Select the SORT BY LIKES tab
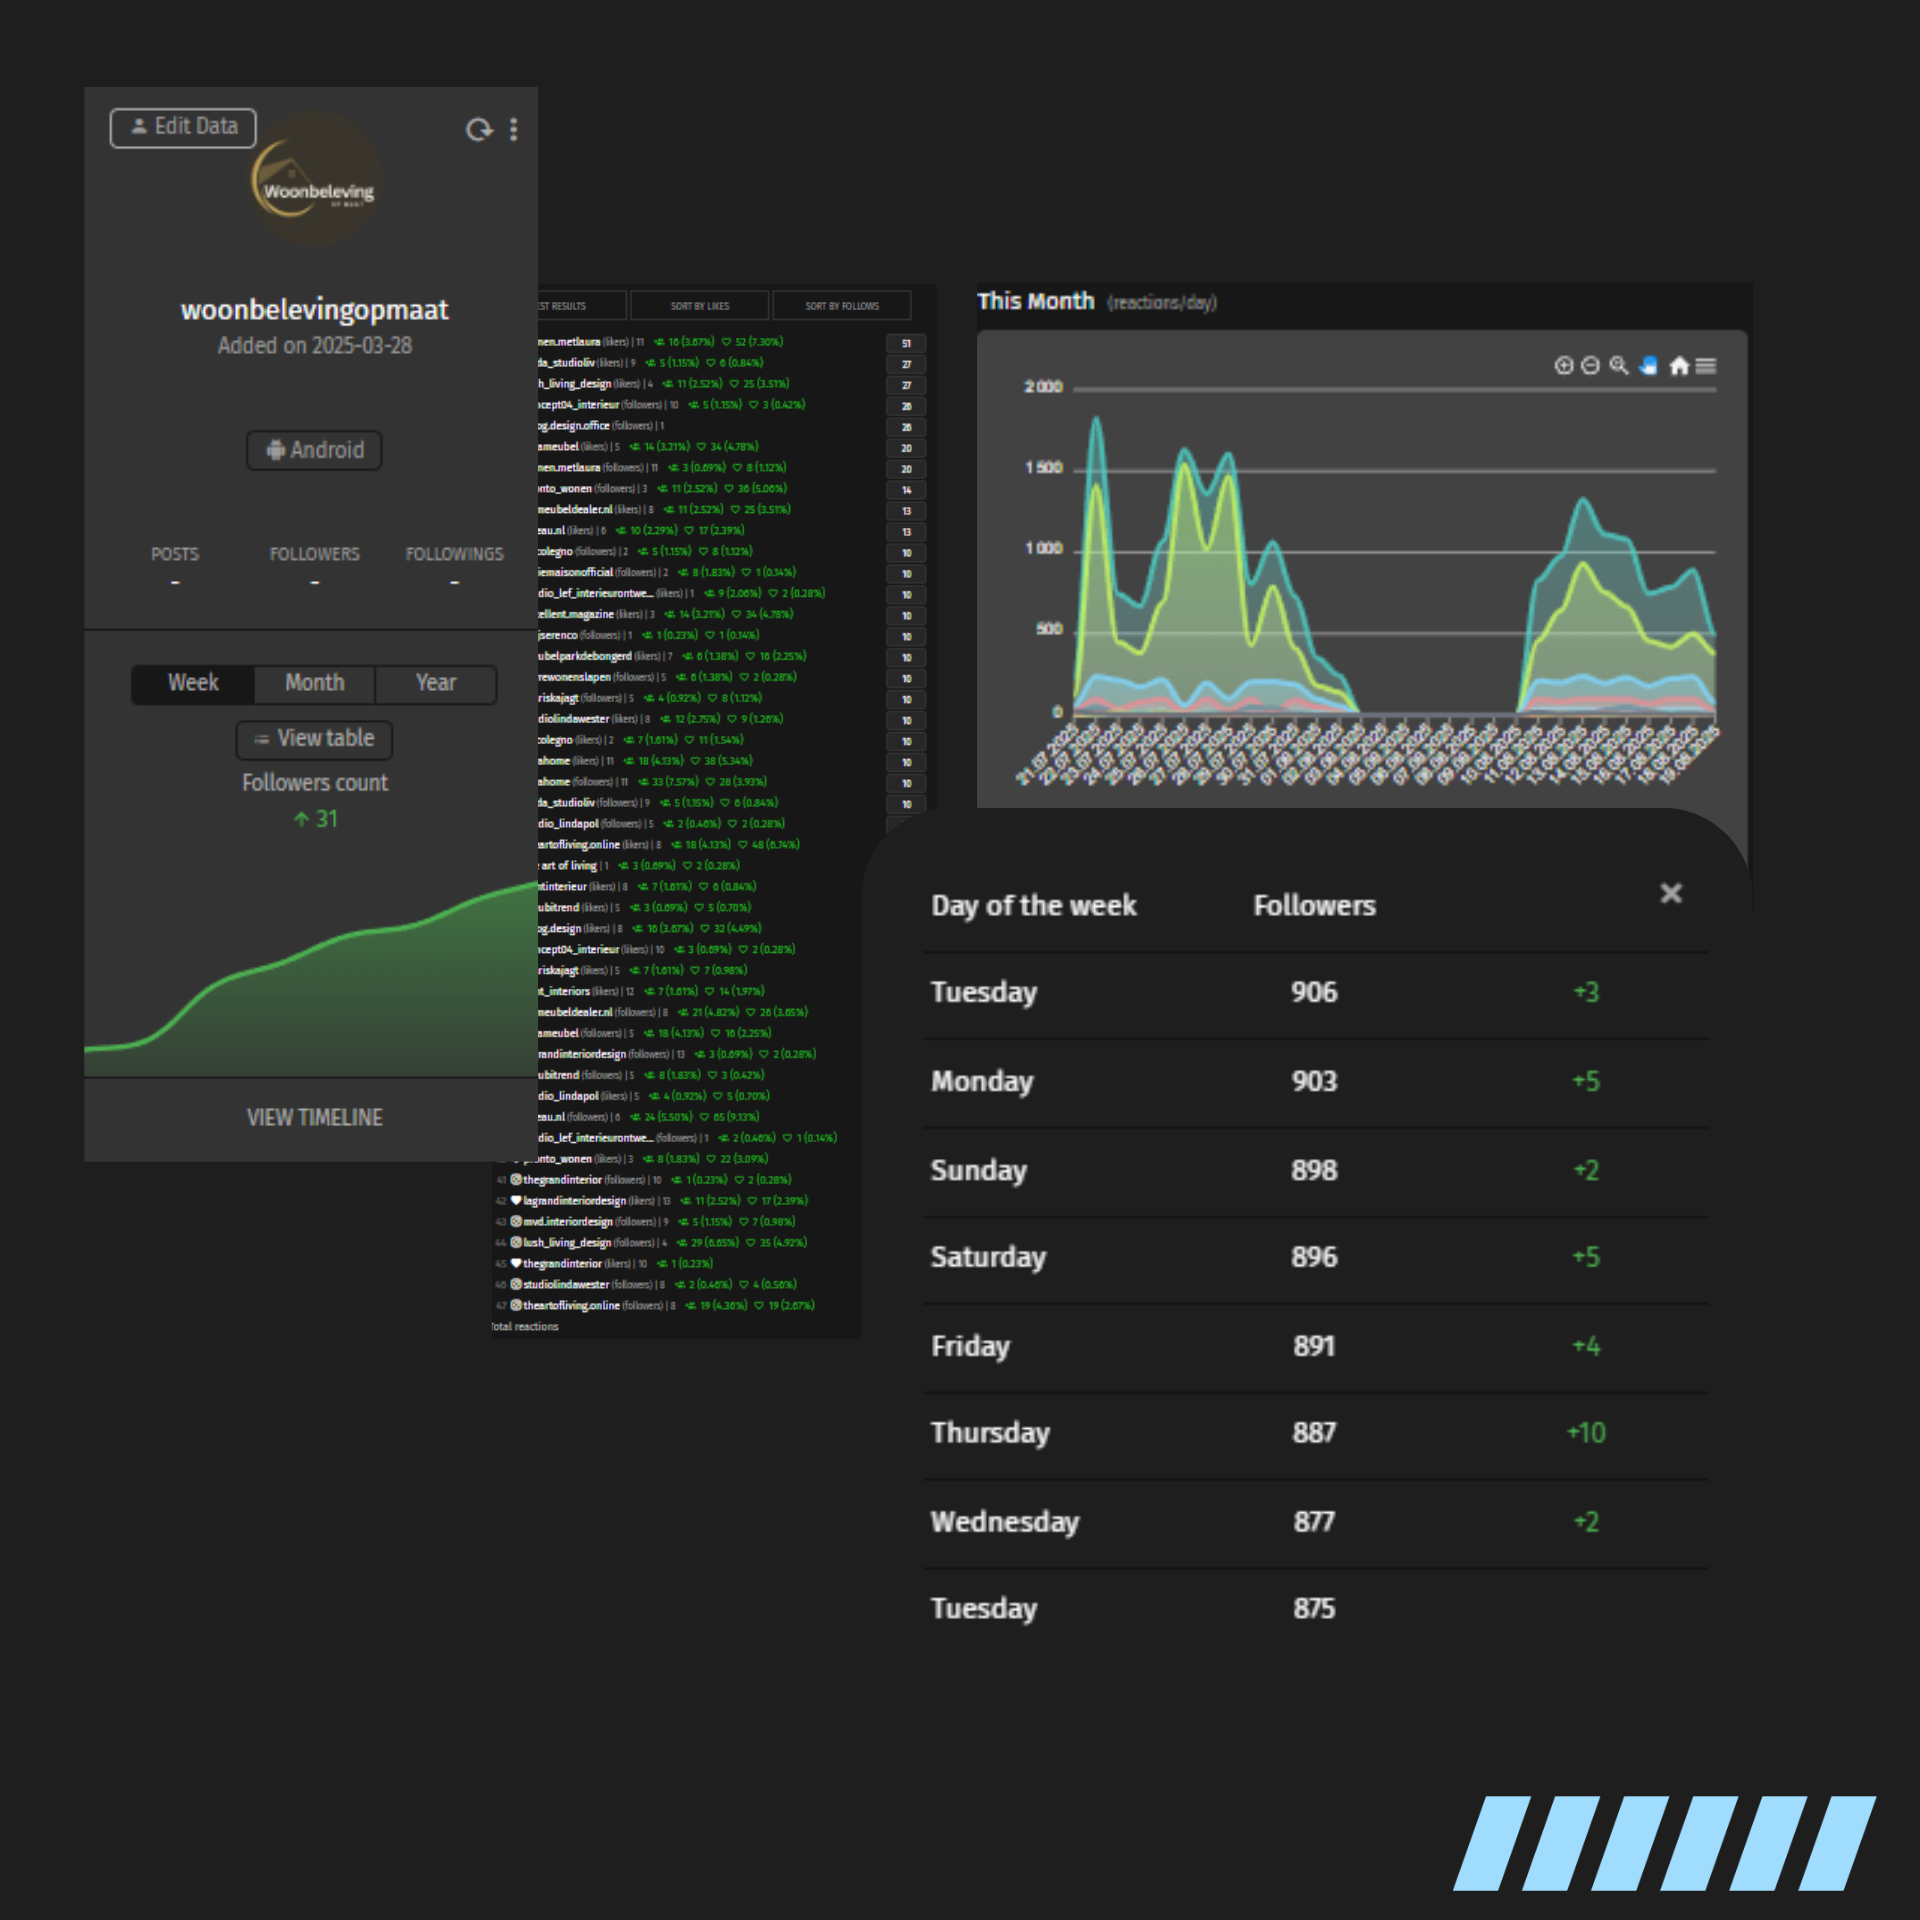Viewport: 1920px width, 1920px height. pos(699,306)
